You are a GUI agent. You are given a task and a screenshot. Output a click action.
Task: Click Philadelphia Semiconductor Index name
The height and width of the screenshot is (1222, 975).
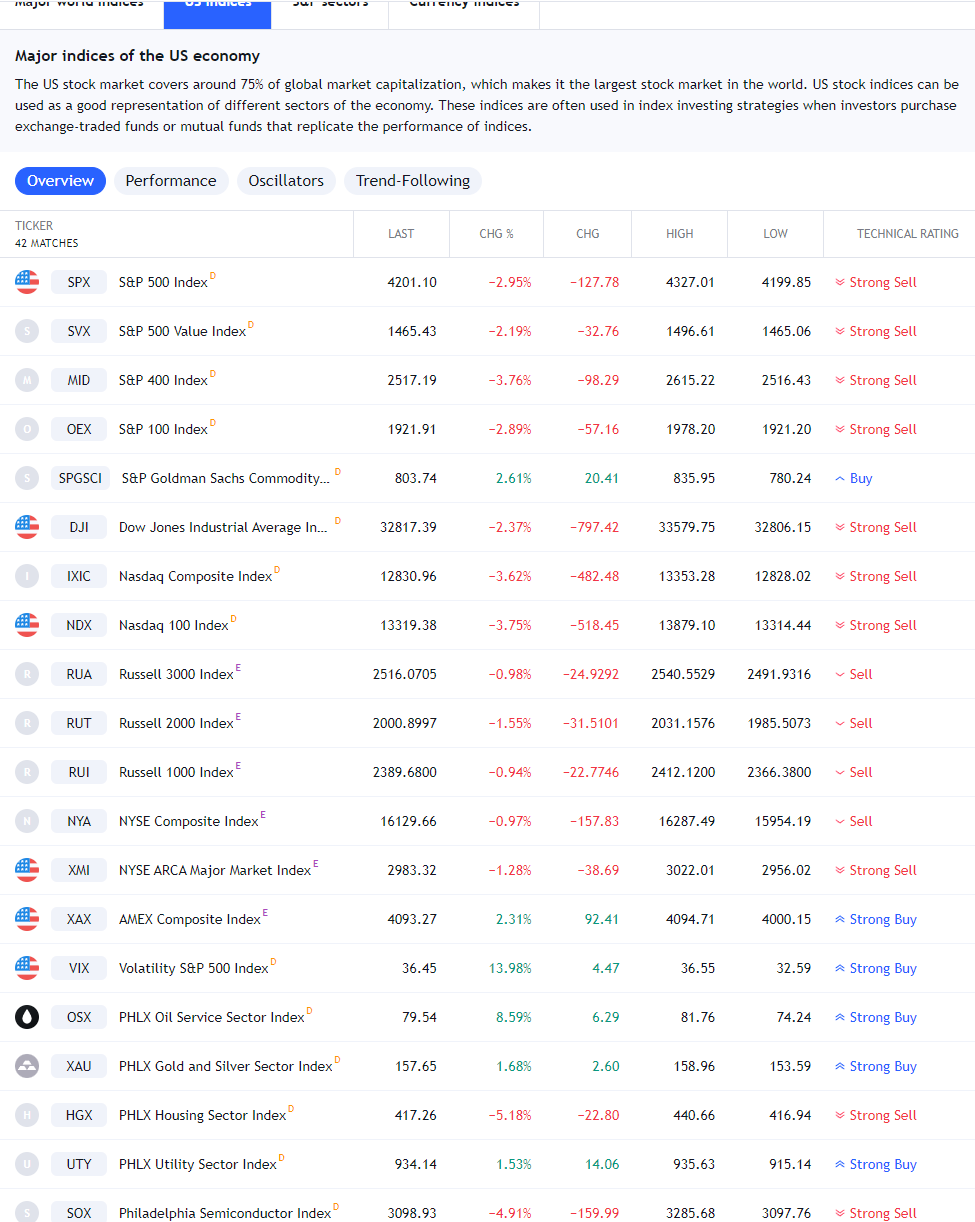(225, 1213)
